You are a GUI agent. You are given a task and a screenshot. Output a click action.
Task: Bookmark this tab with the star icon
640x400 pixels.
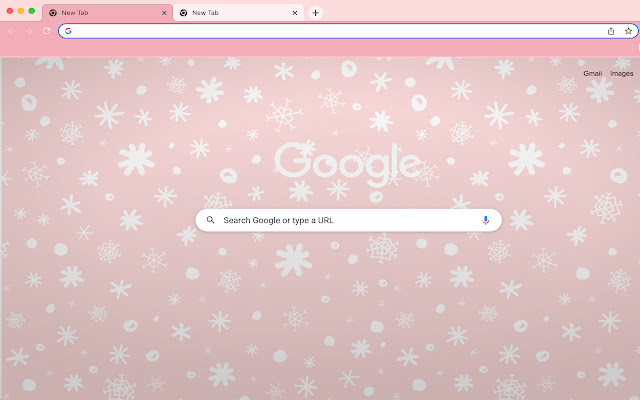628,31
